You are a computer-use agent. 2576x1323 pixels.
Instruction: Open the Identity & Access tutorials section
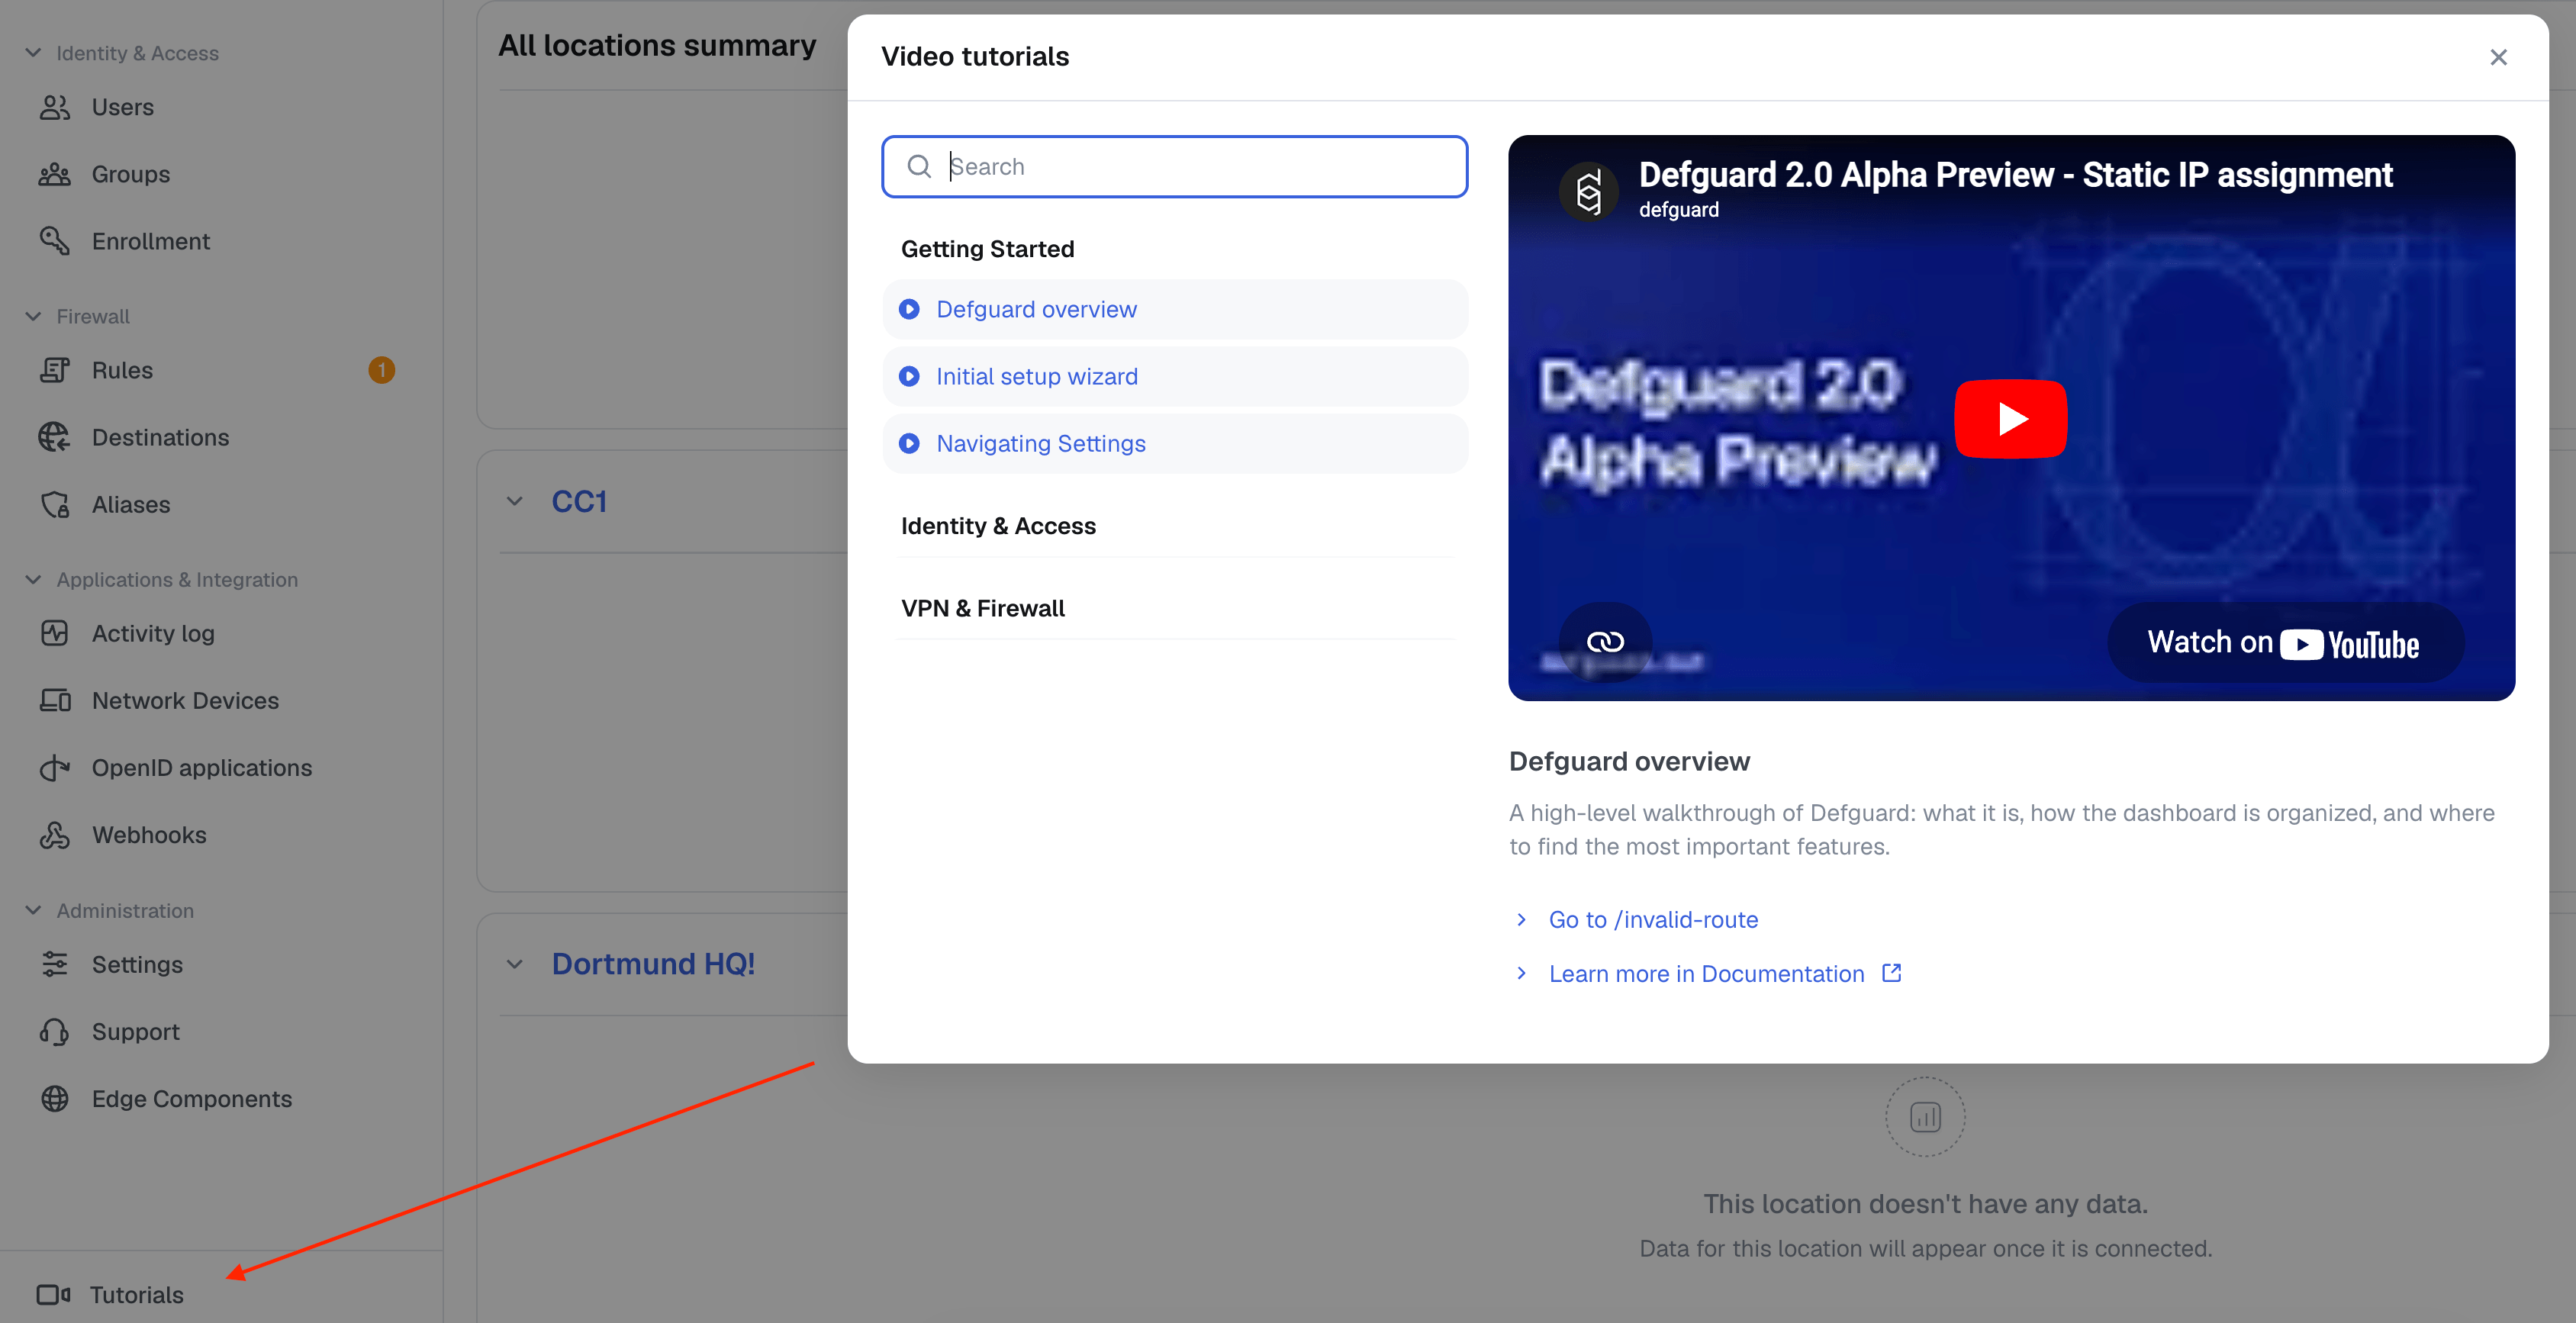[999, 525]
